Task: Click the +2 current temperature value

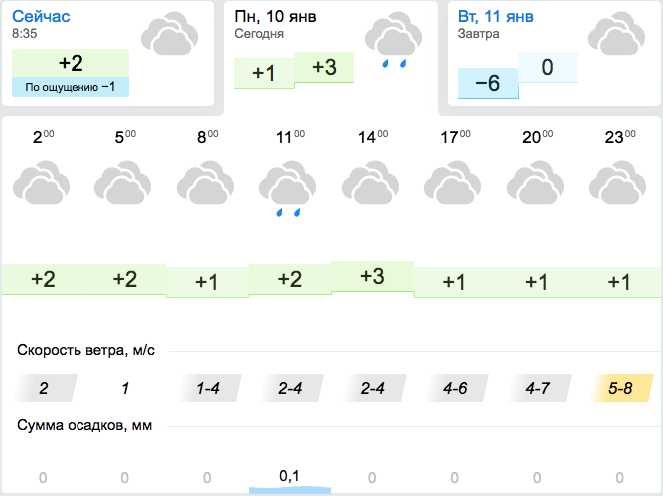Action: click(70, 63)
